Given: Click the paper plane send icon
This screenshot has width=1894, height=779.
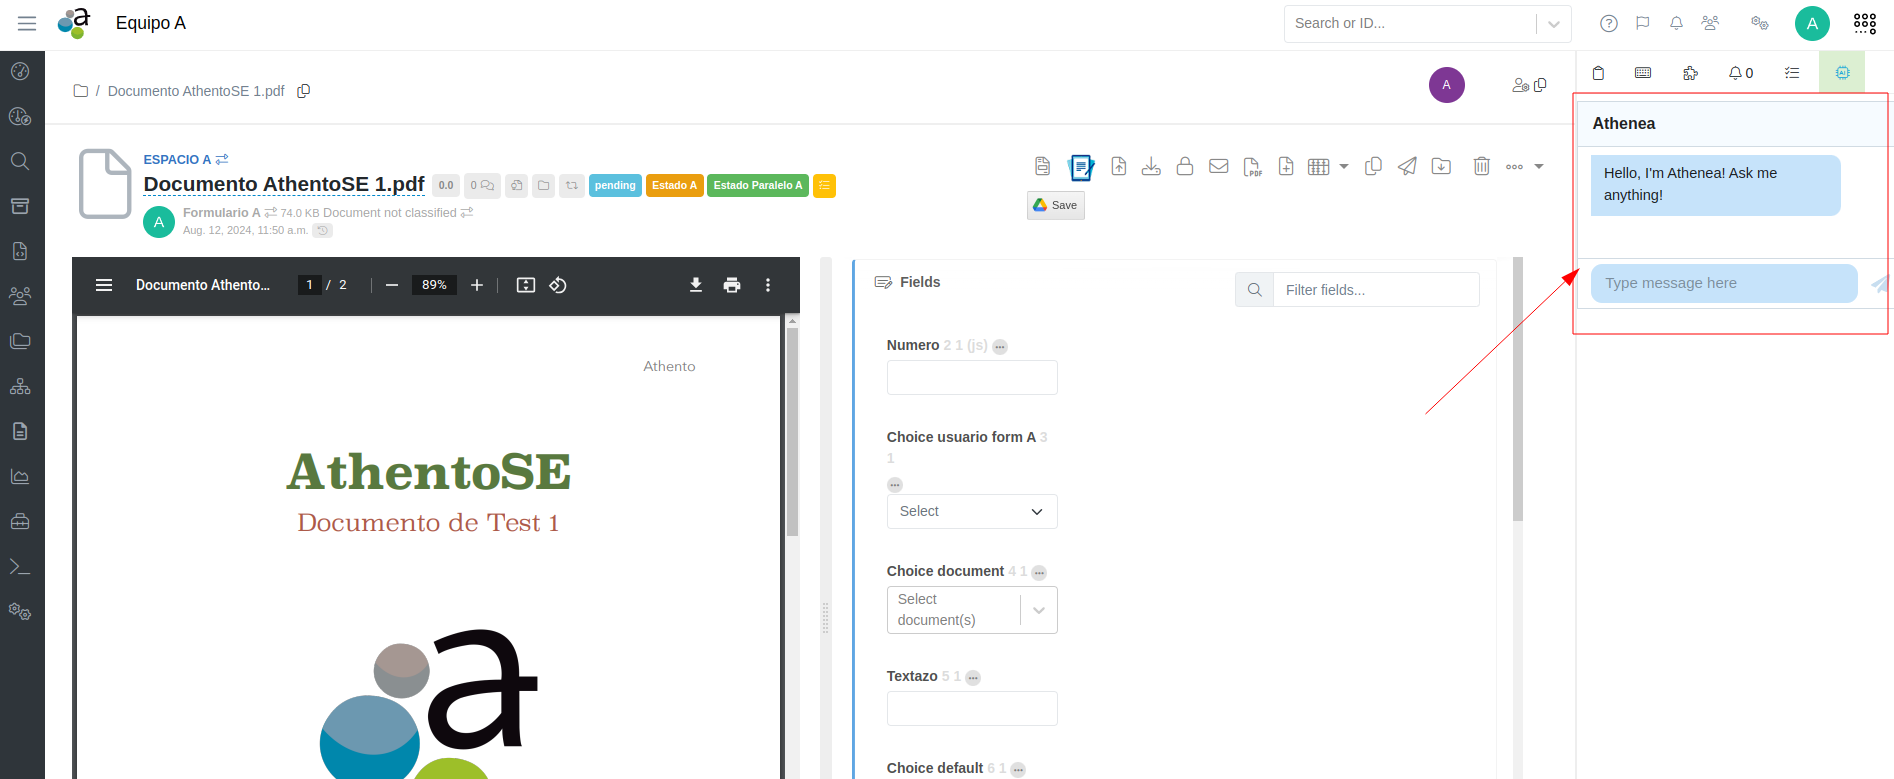Looking at the screenshot, I should tap(1407, 167).
